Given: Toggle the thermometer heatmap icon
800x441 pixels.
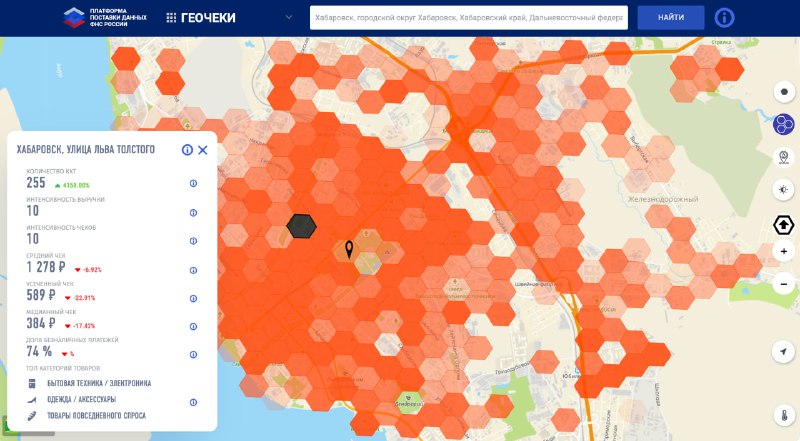Looking at the screenshot, I should coord(784,414).
